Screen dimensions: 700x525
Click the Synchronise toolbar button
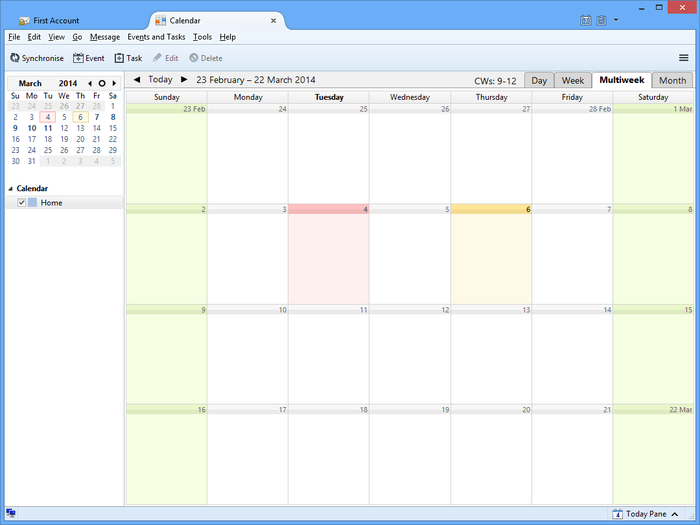coord(37,58)
